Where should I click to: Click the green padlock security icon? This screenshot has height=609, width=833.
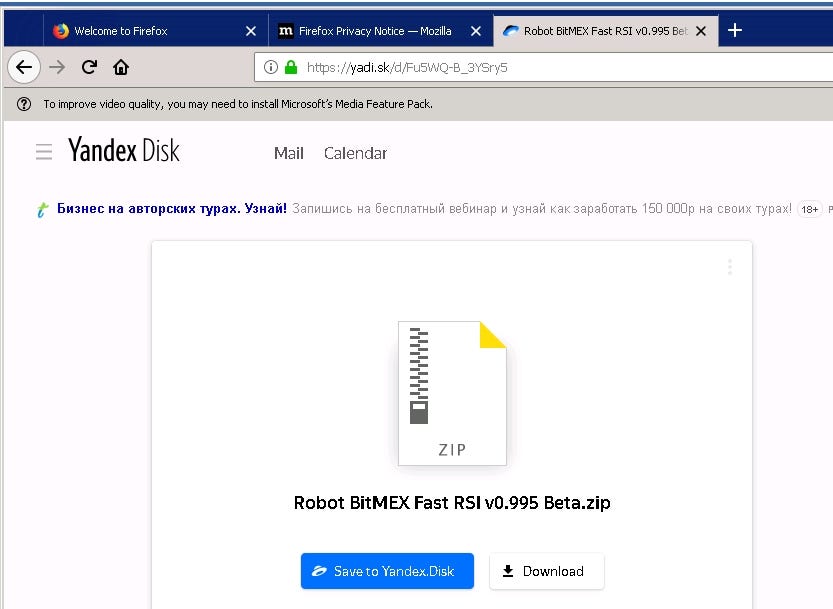(x=291, y=67)
